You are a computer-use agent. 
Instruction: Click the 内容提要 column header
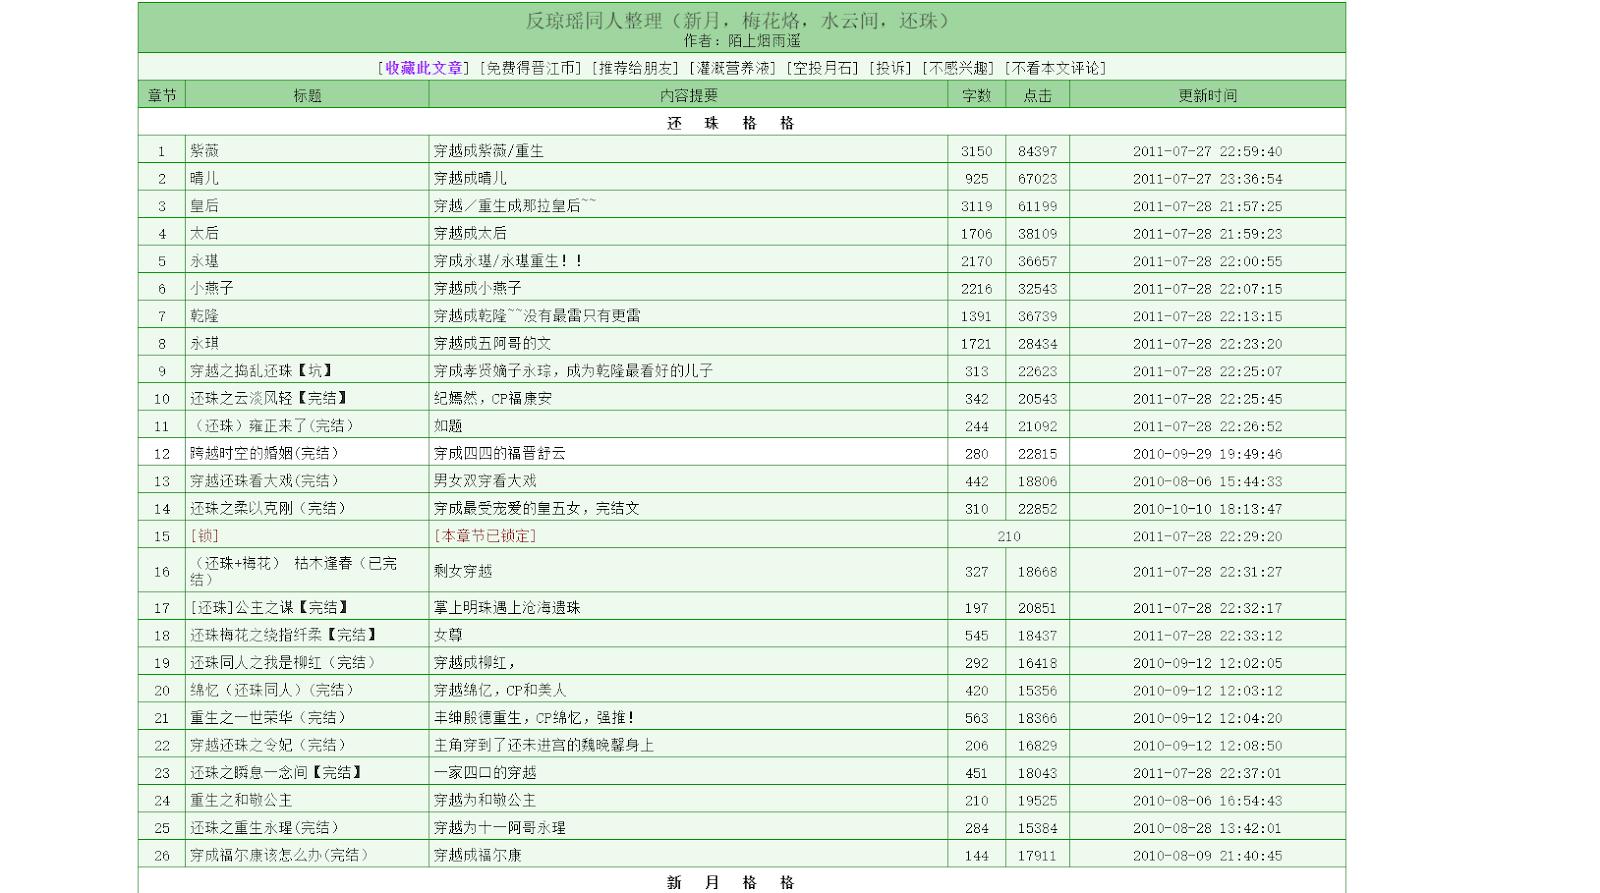coord(689,96)
